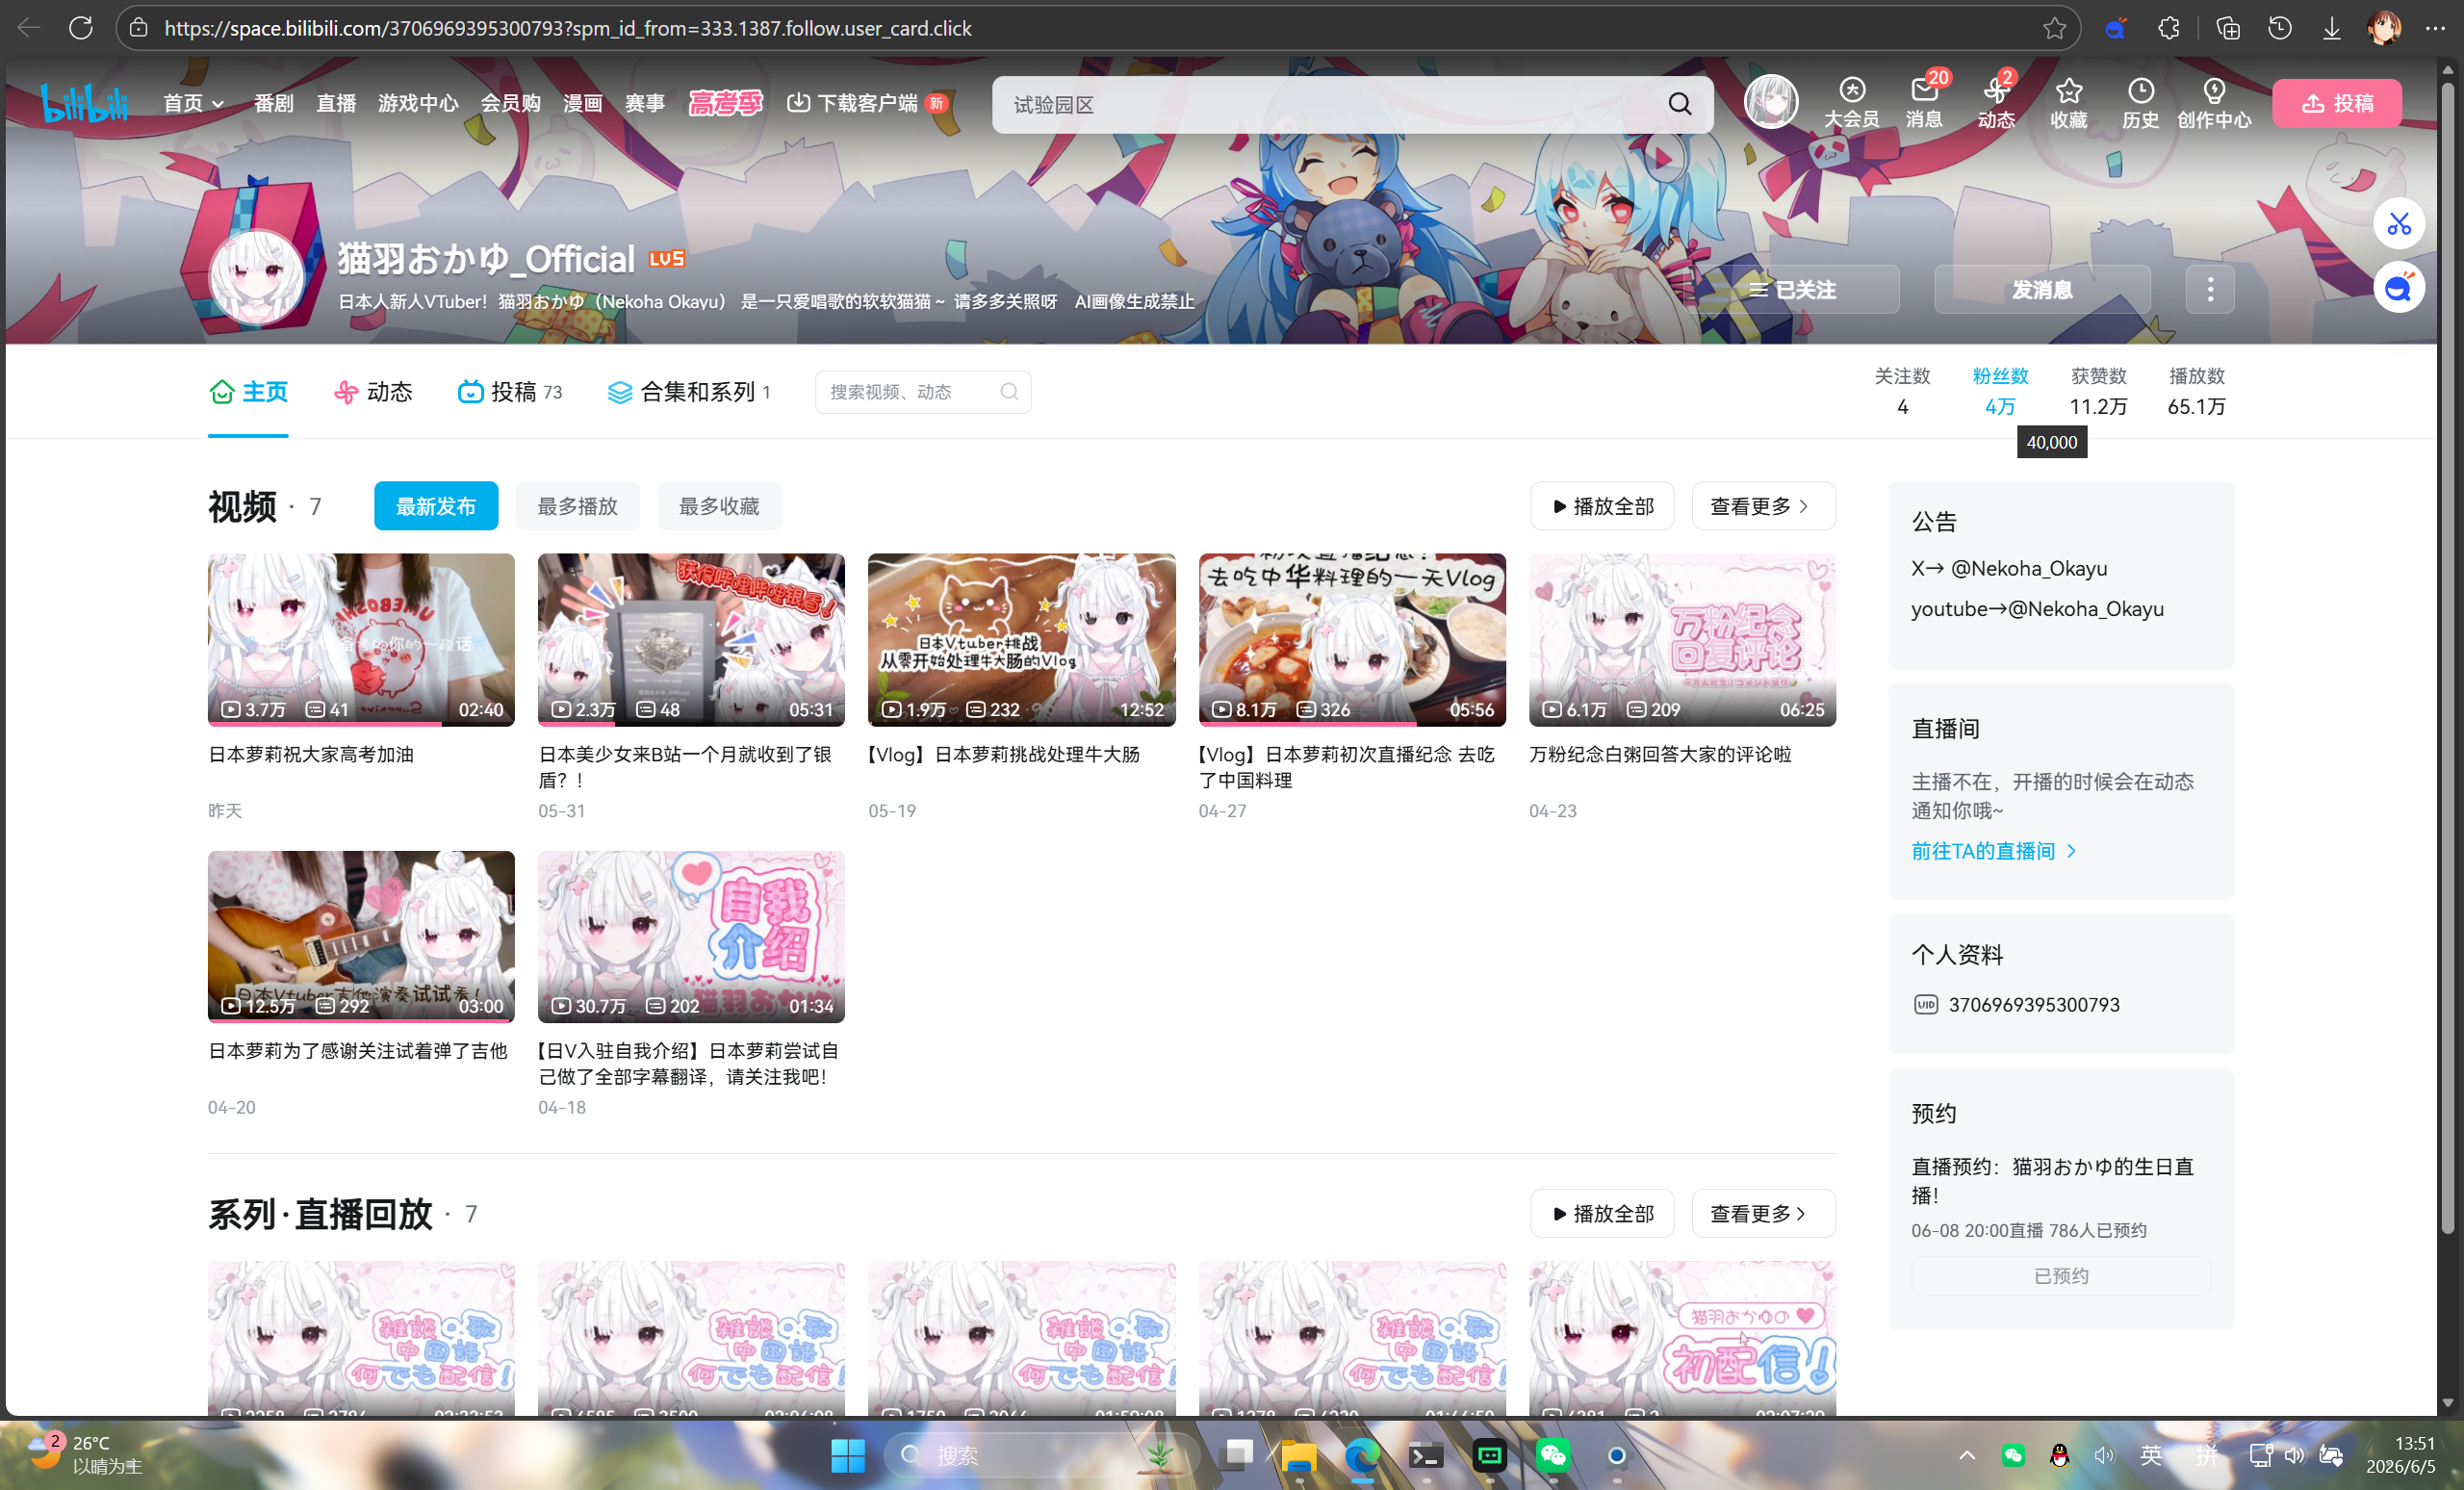Select the 最多播放 sort option
2464x1490 pixels.
click(577, 506)
